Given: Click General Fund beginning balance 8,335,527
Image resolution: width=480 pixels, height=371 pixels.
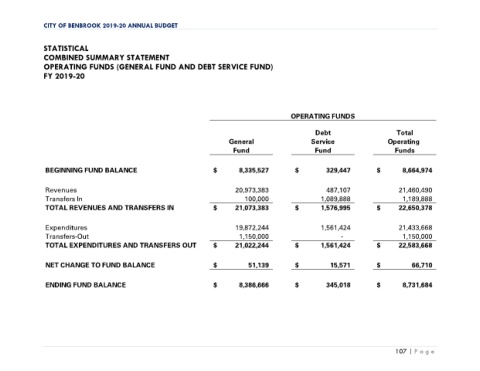Looking at the screenshot, I should coord(254,170).
